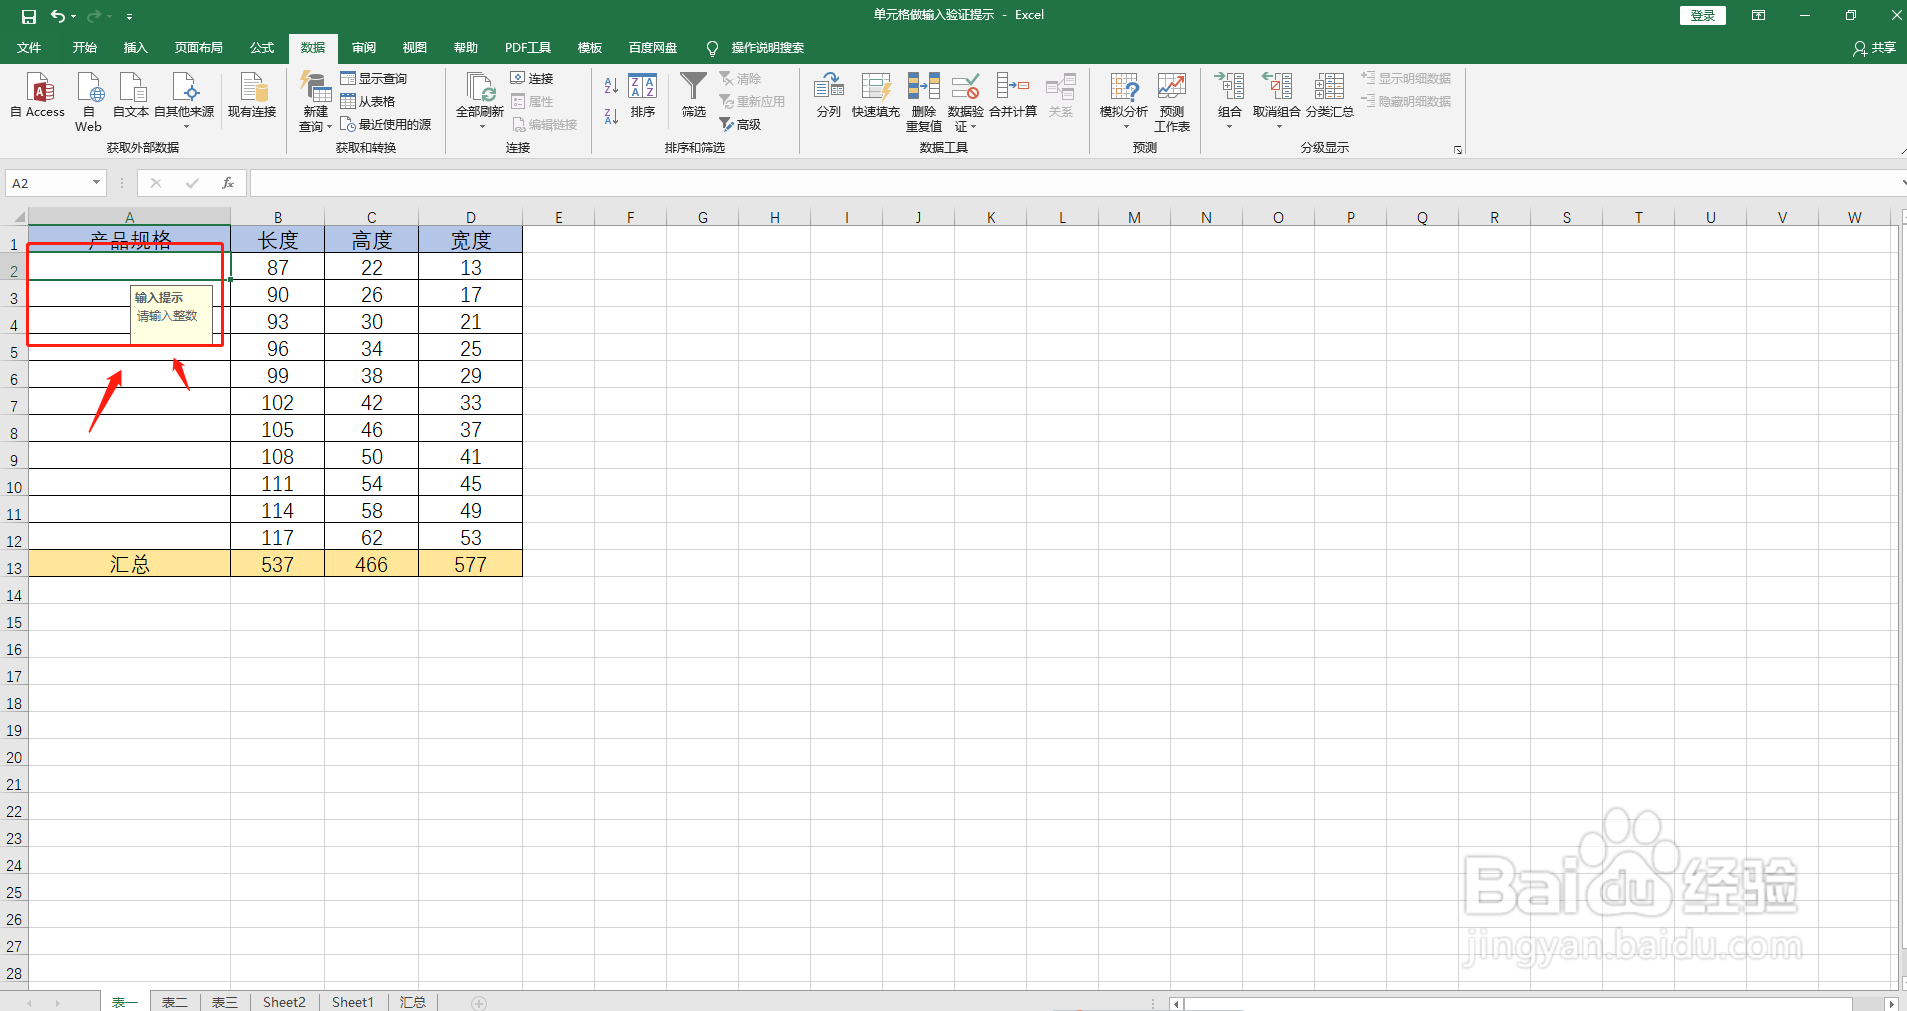Click Forecast Sheet (预测工作表)

tap(1172, 101)
